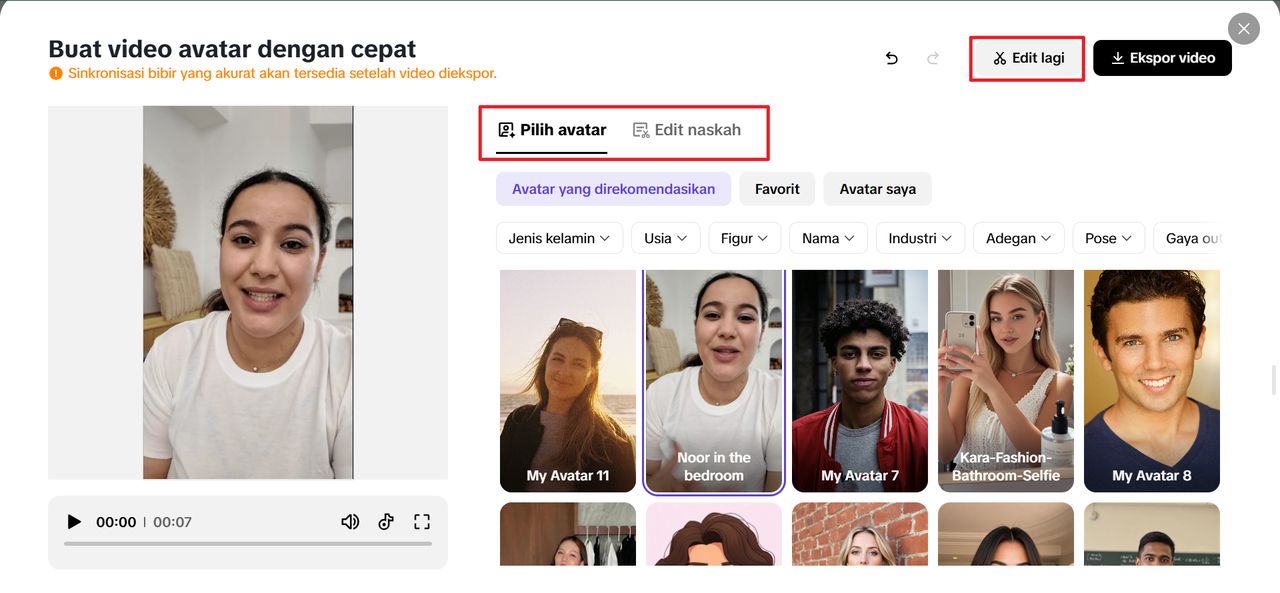Expand the Industri filter dropdown
This screenshot has width=1280, height=593.
[x=920, y=238]
